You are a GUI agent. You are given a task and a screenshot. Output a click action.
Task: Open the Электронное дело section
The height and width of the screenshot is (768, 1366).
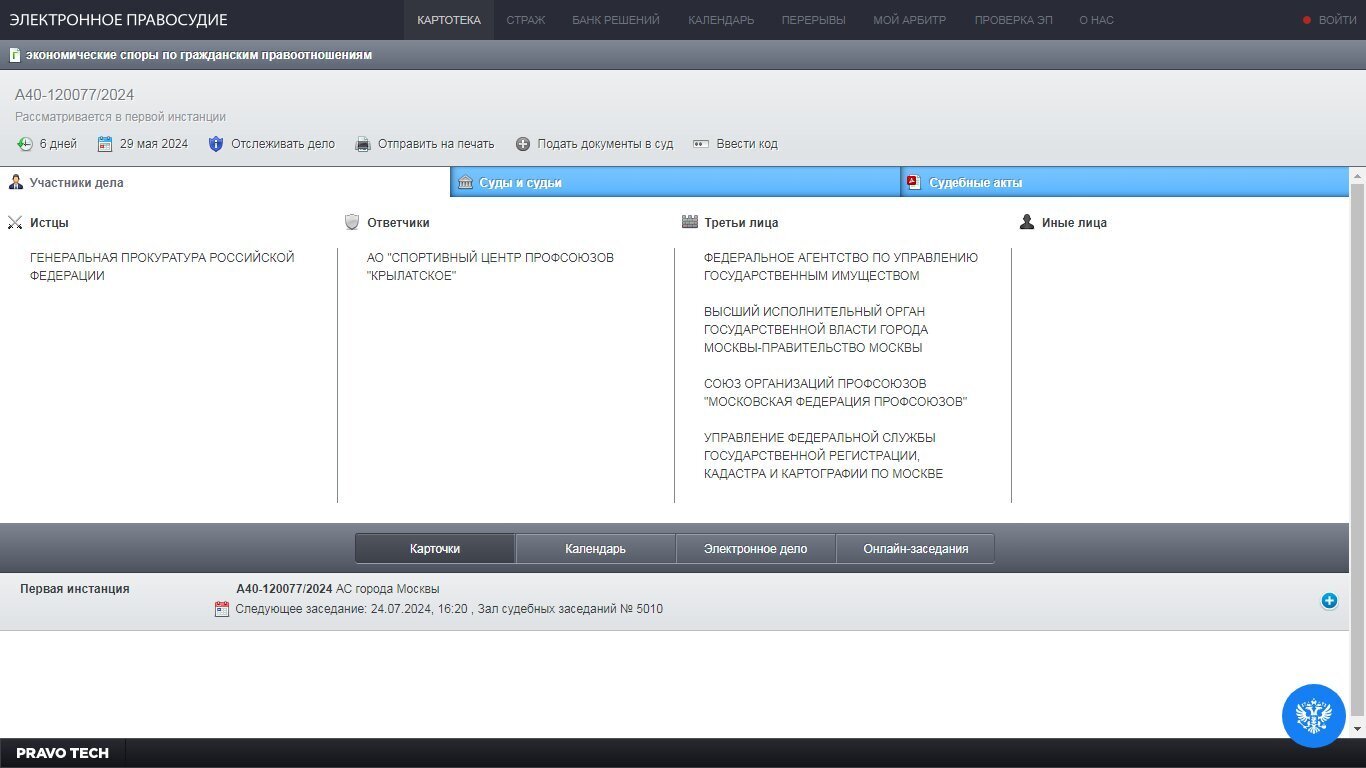coord(755,549)
